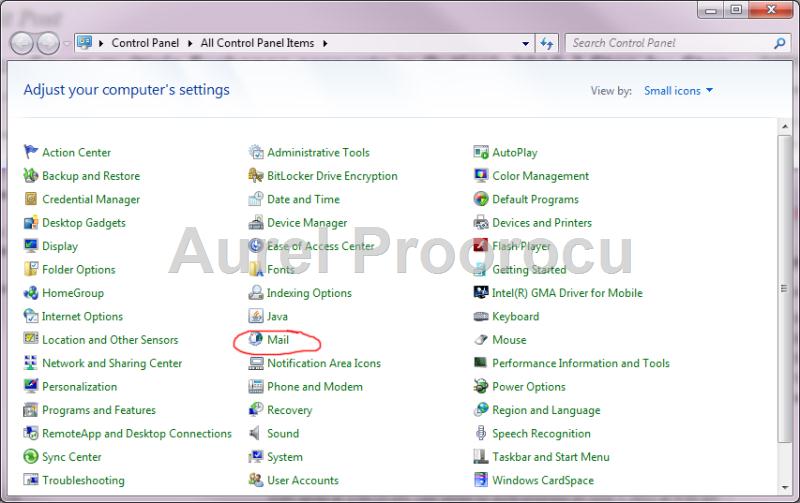Open the Folder Options icon
This screenshot has height=503, width=800.
point(31,269)
